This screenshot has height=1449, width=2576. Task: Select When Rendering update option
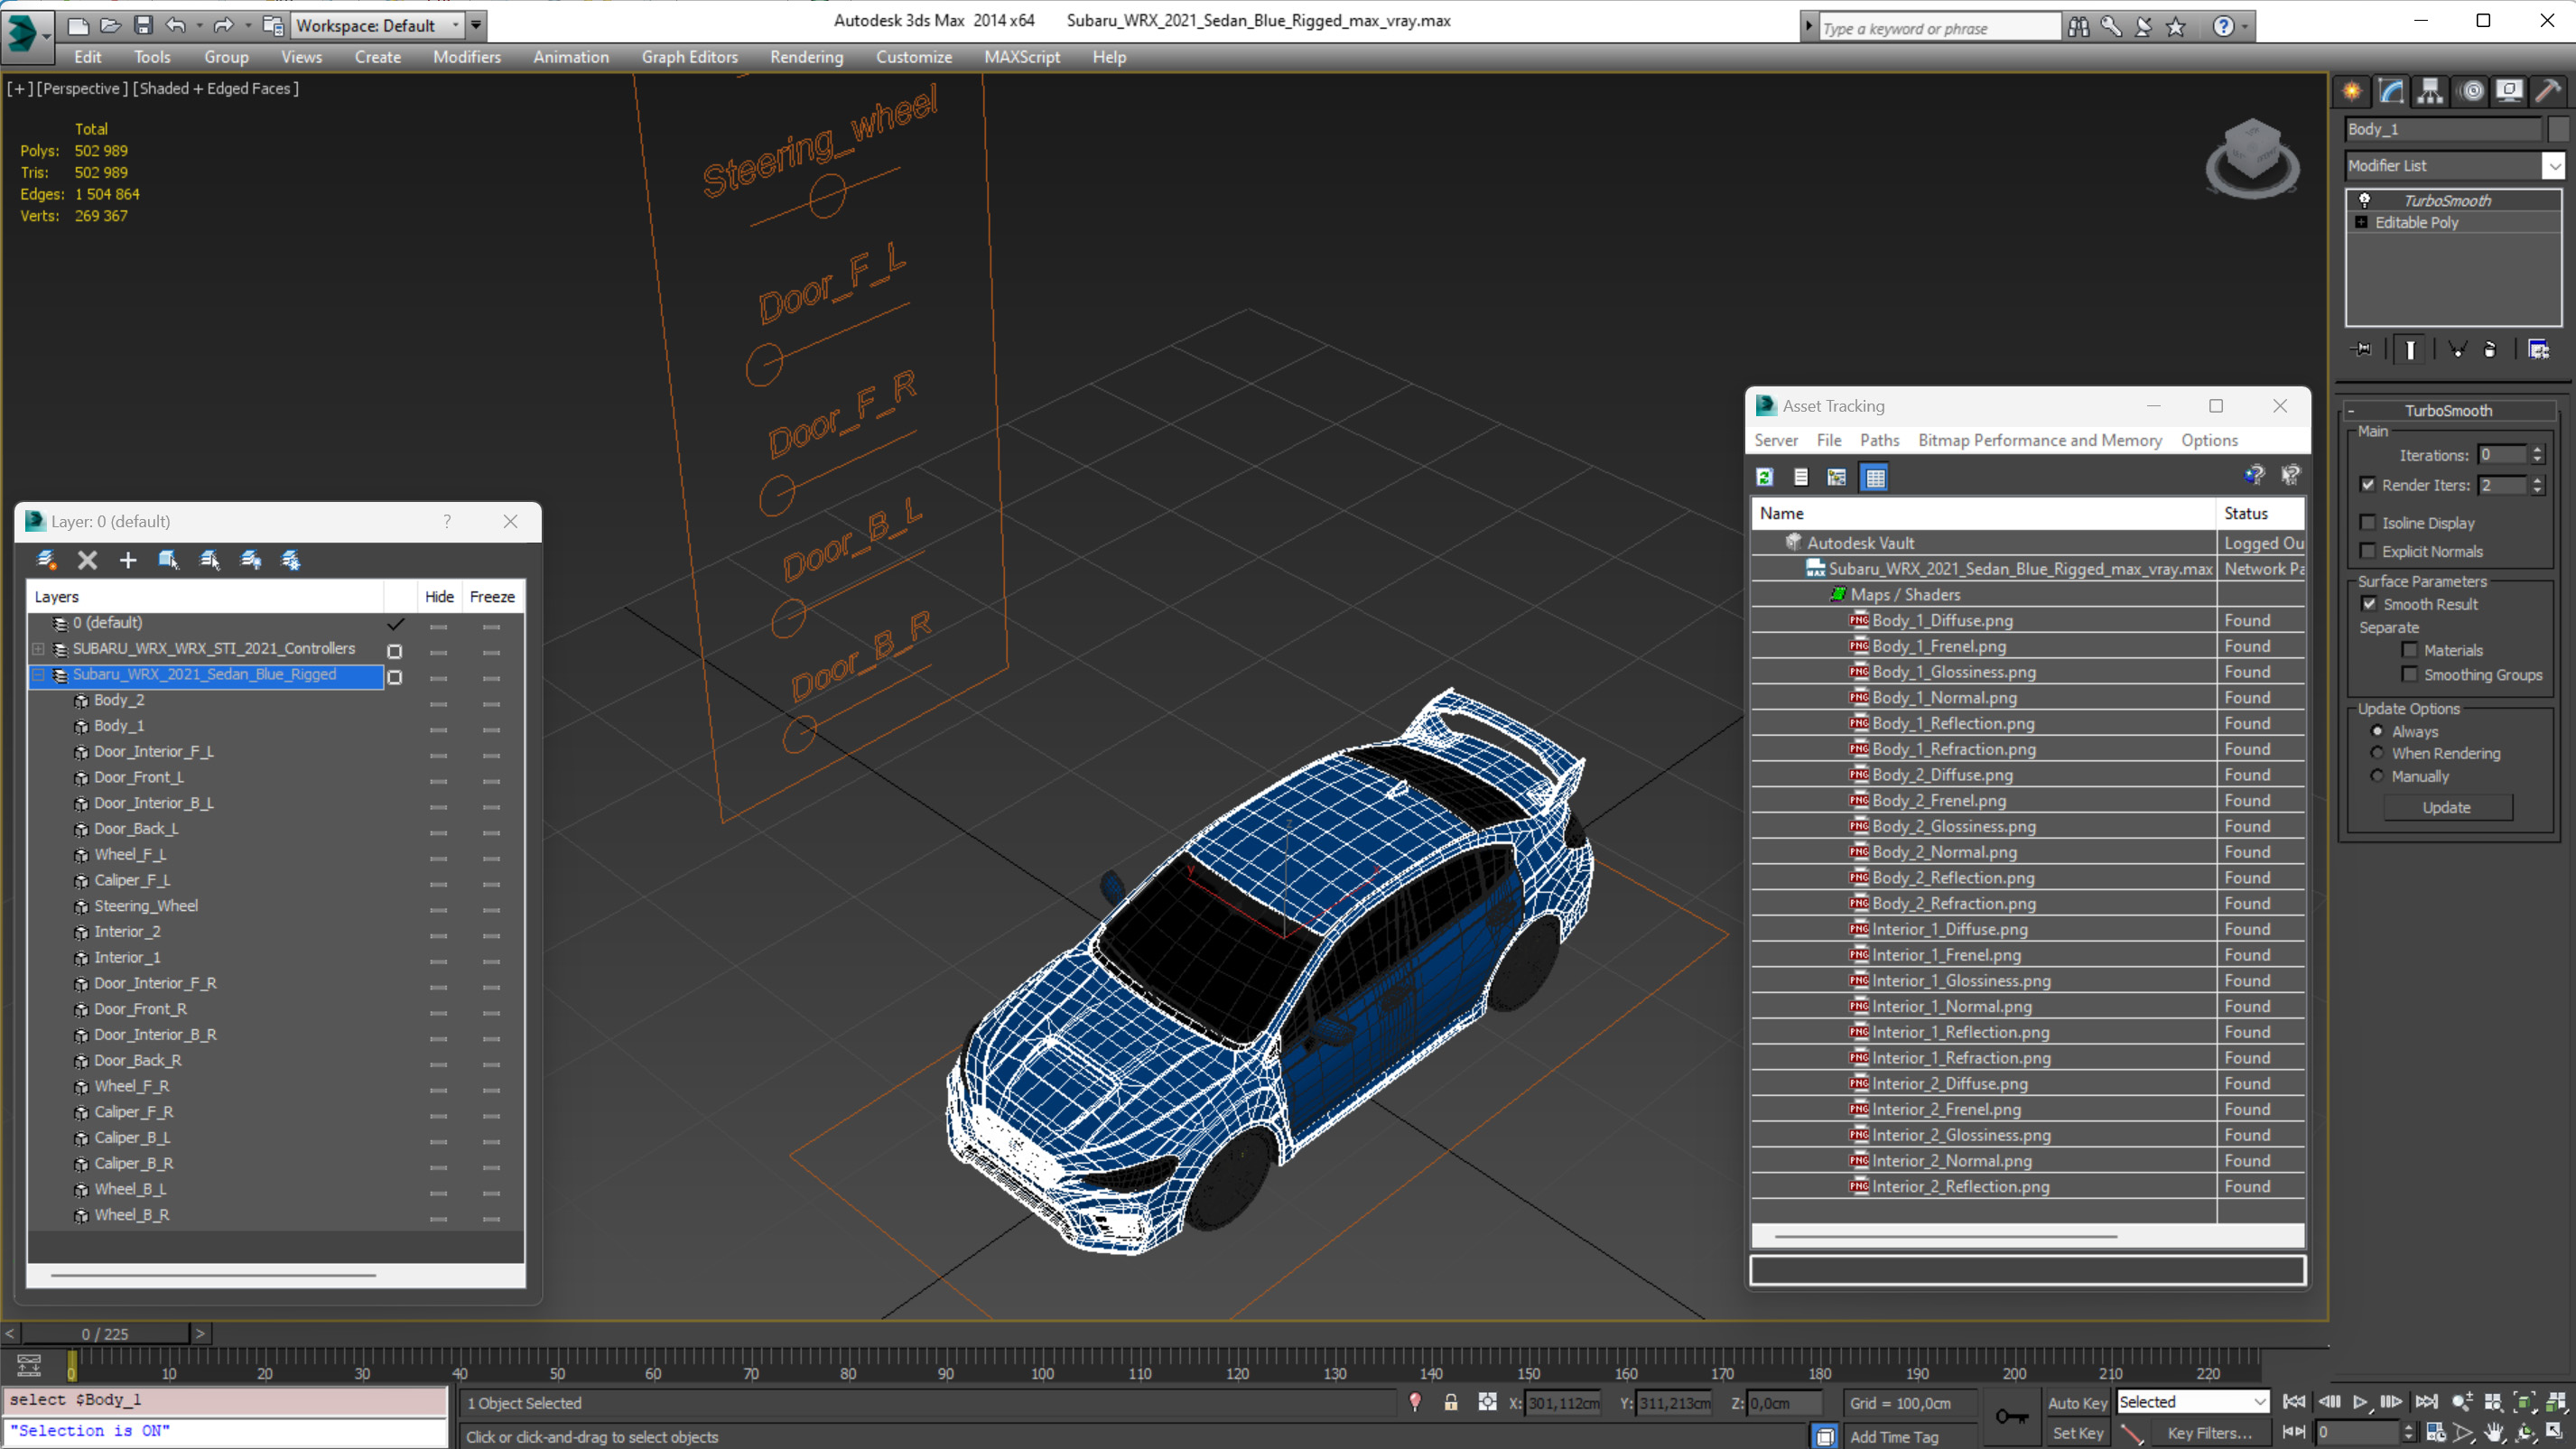click(2378, 753)
